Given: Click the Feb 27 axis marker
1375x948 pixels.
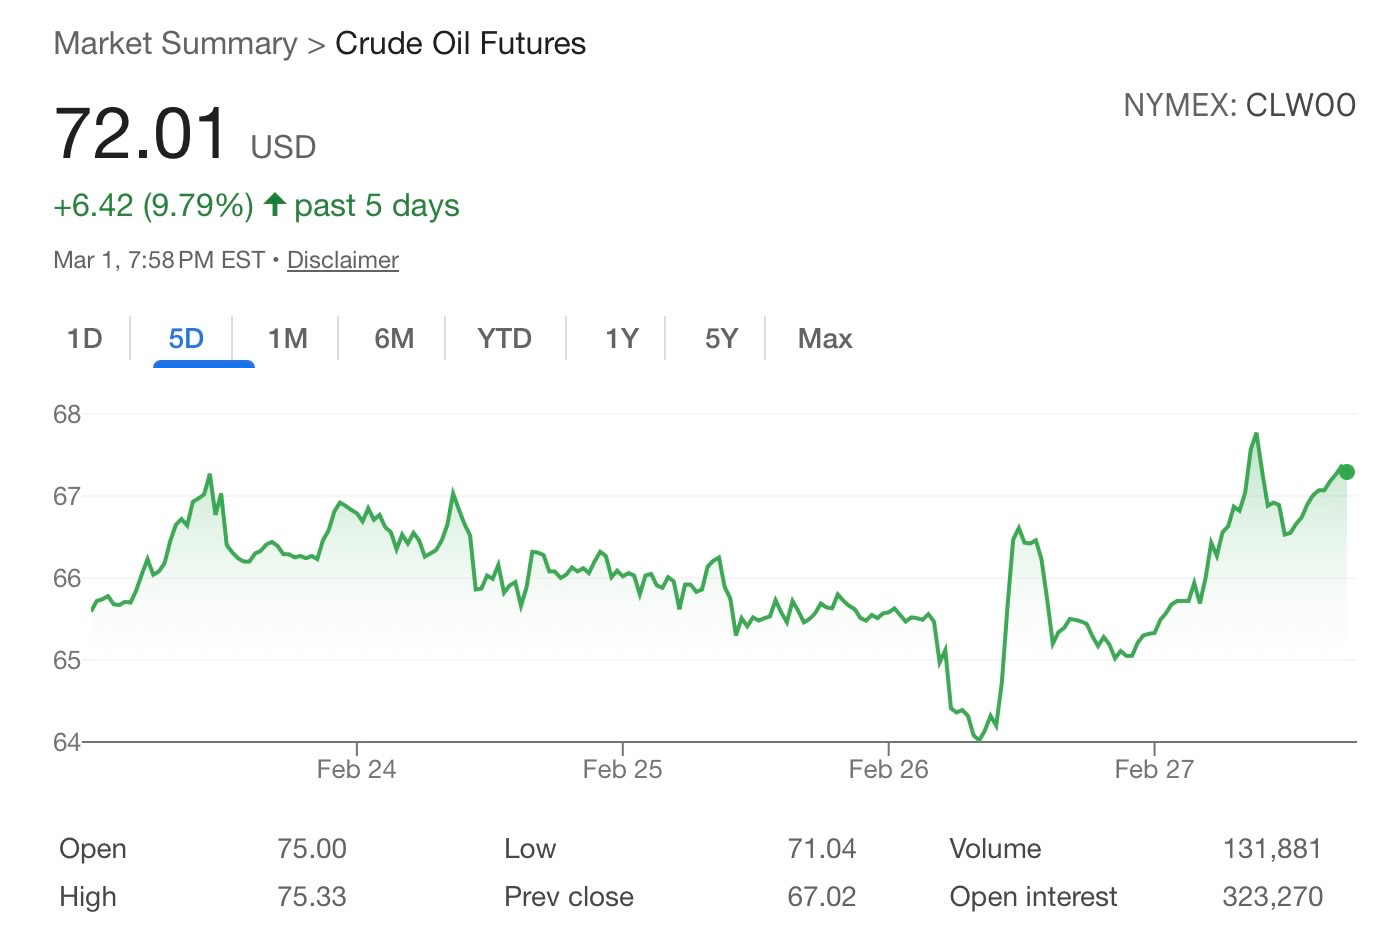Looking at the screenshot, I should [x=1154, y=769].
